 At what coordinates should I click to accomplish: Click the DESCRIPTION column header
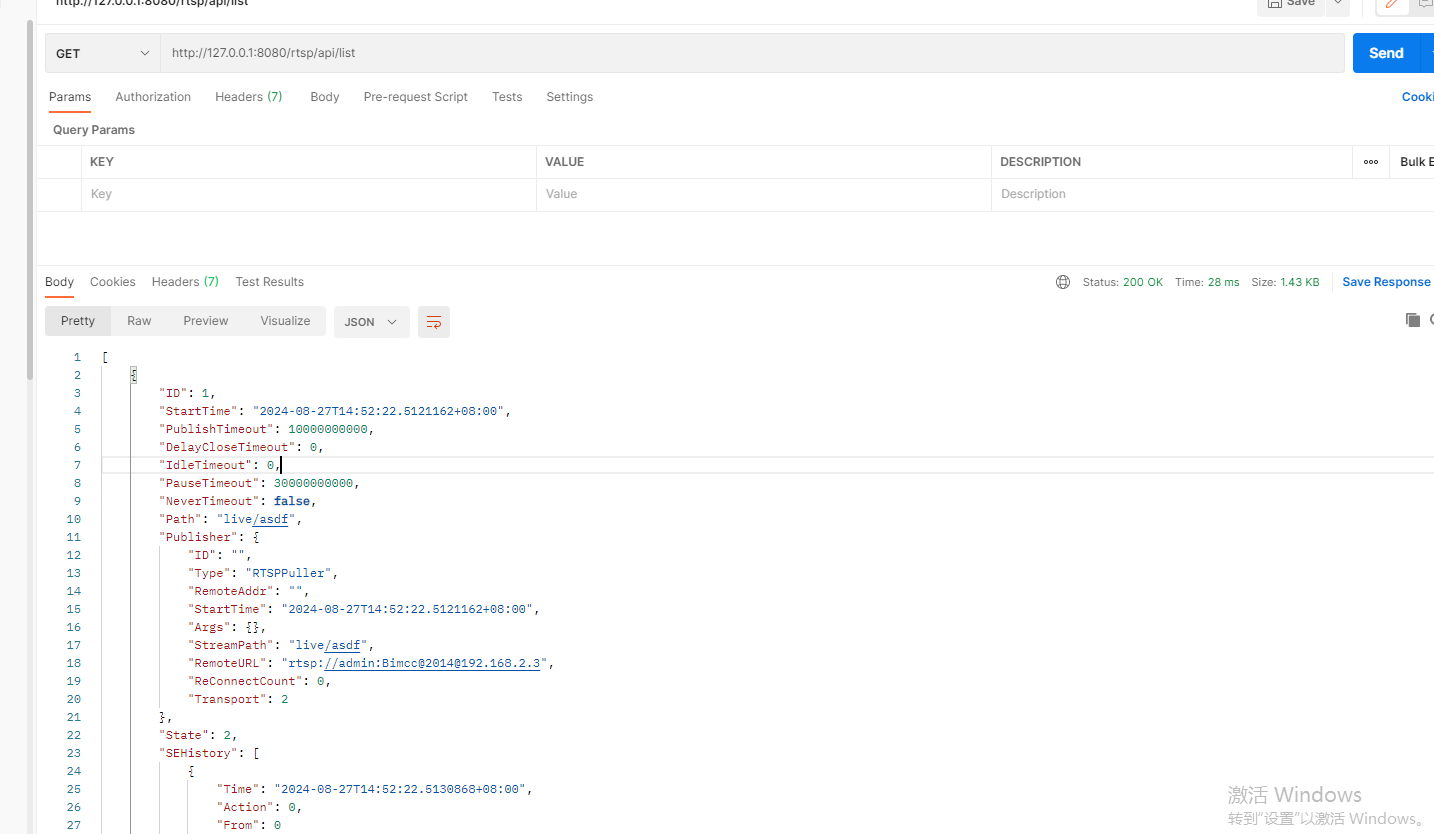coord(1040,162)
